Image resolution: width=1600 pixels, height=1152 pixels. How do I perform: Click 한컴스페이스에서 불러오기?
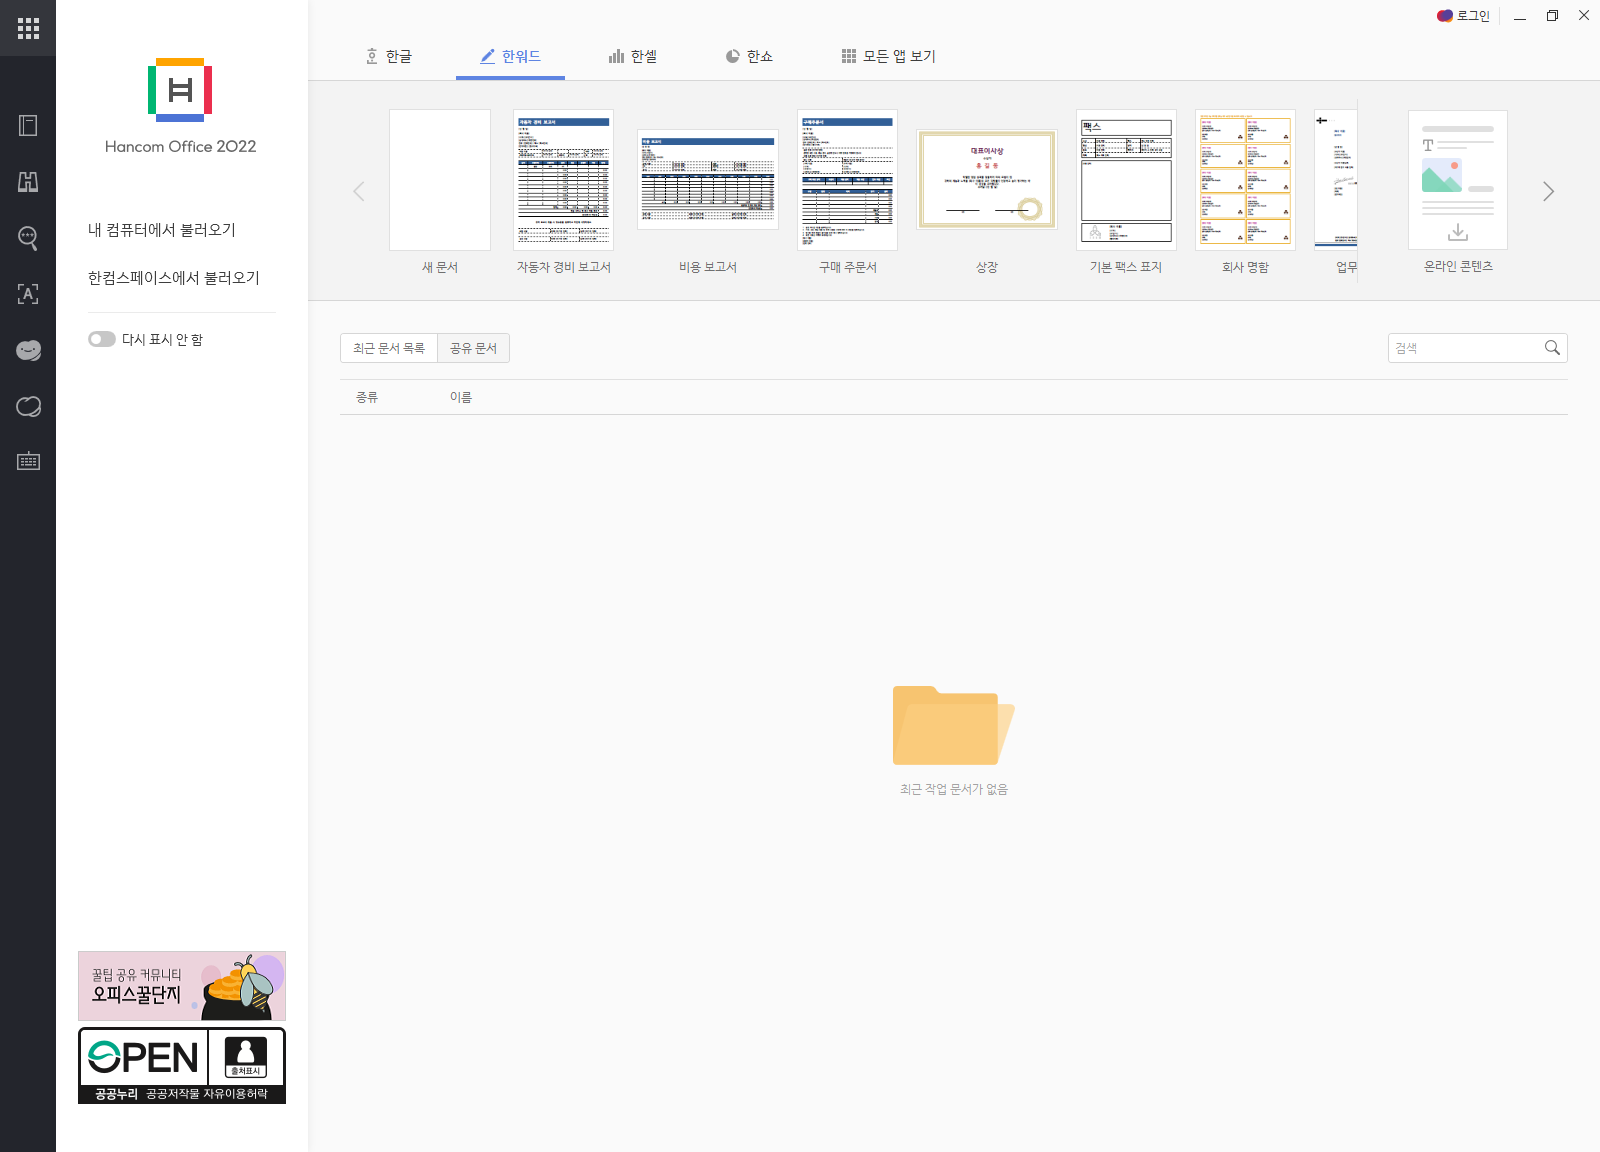(x=174, y=278)
